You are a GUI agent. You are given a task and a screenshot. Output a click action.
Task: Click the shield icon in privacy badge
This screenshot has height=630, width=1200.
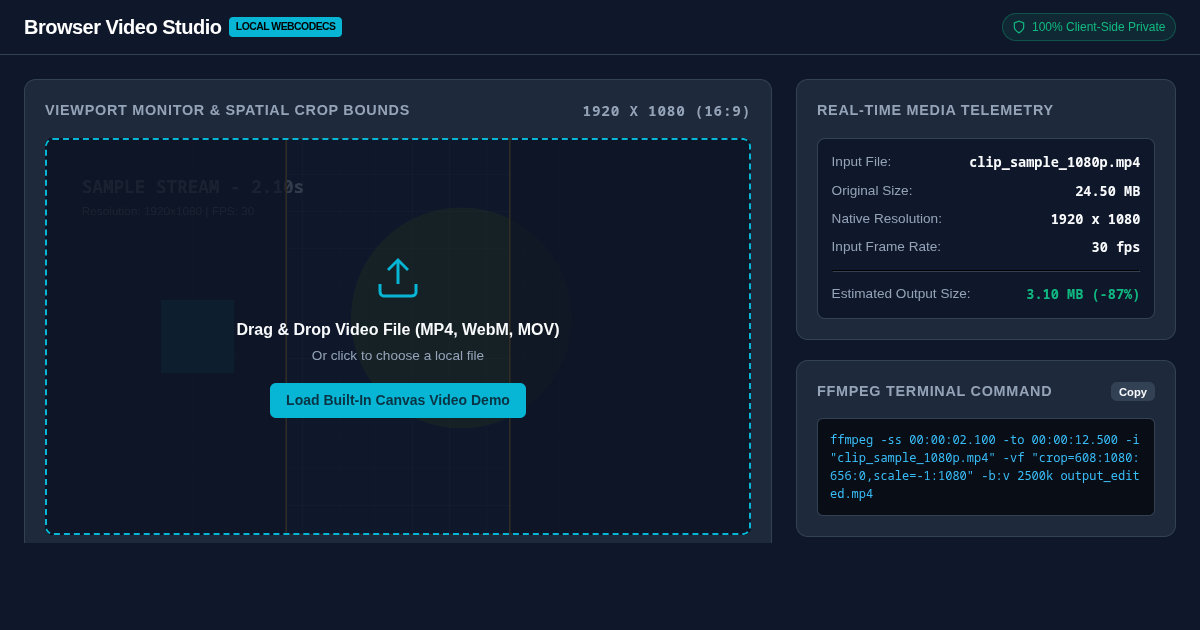click(1019, 27)
